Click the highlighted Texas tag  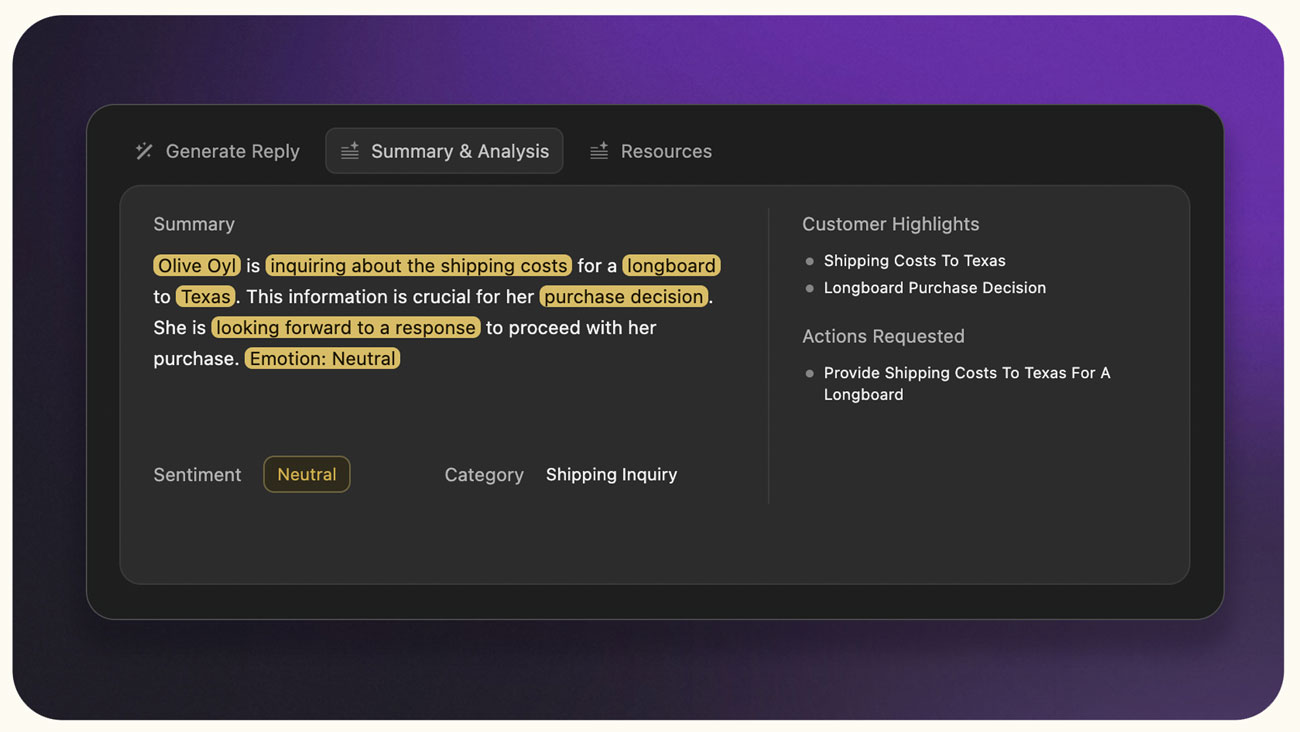coord(206,297)
